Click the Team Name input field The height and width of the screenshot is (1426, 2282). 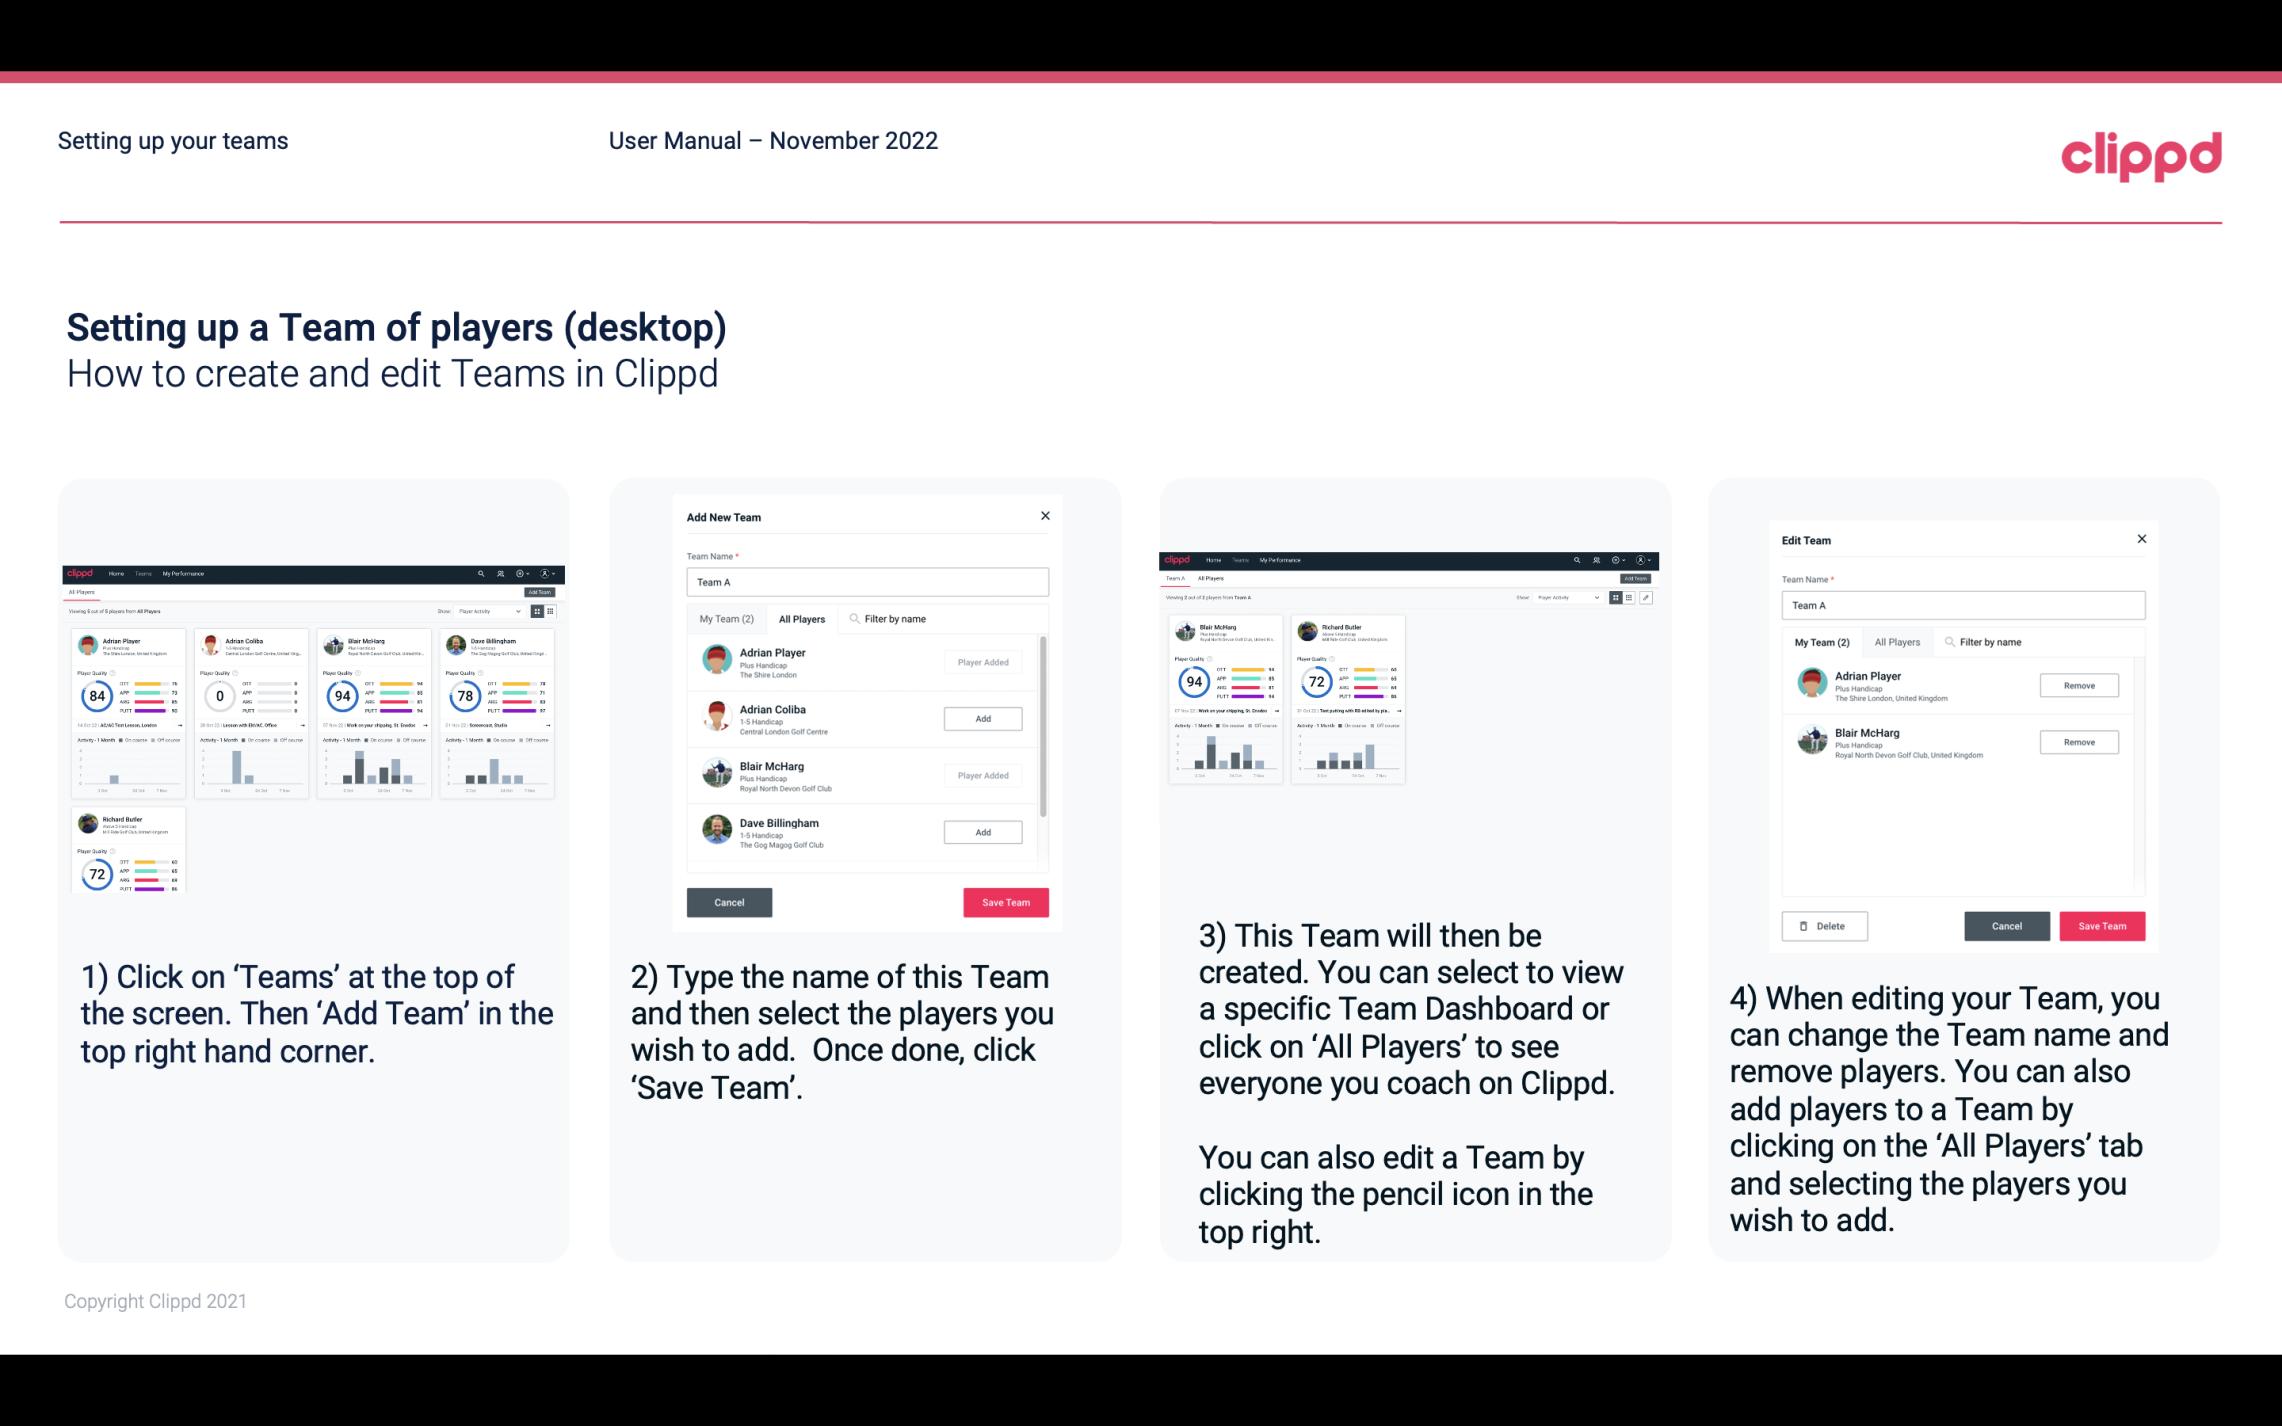click(x=867, y=582)
